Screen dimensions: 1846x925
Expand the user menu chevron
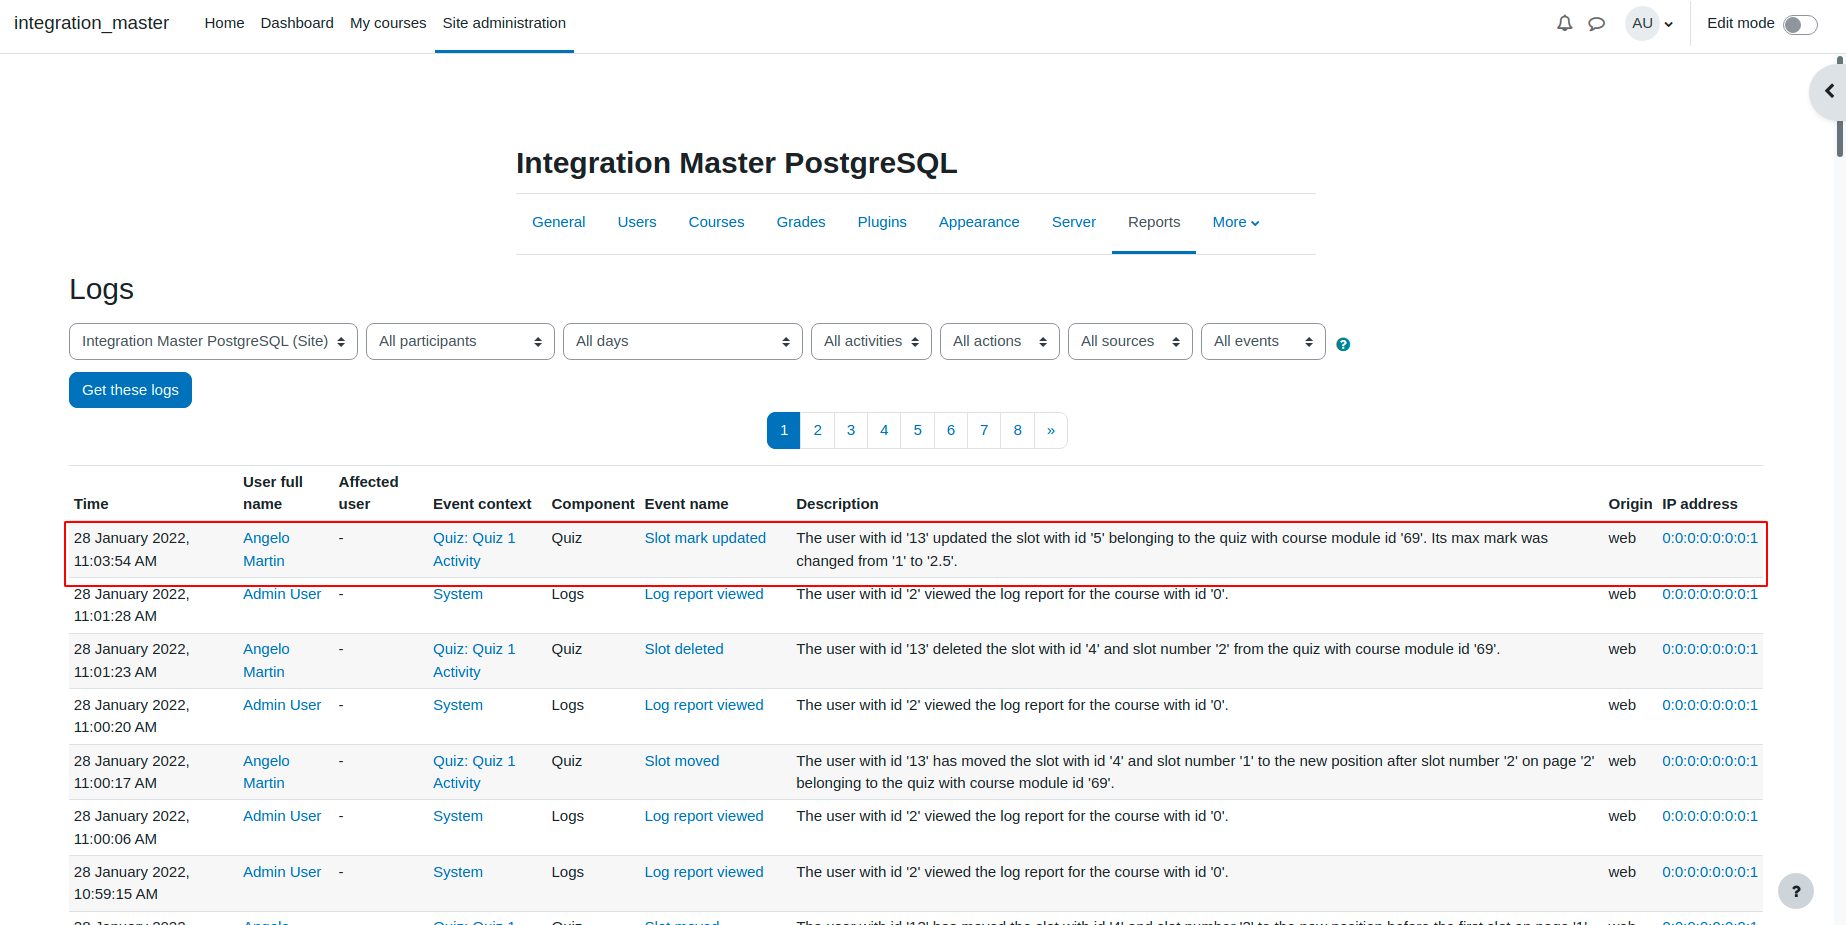[x=1668, y=24]
